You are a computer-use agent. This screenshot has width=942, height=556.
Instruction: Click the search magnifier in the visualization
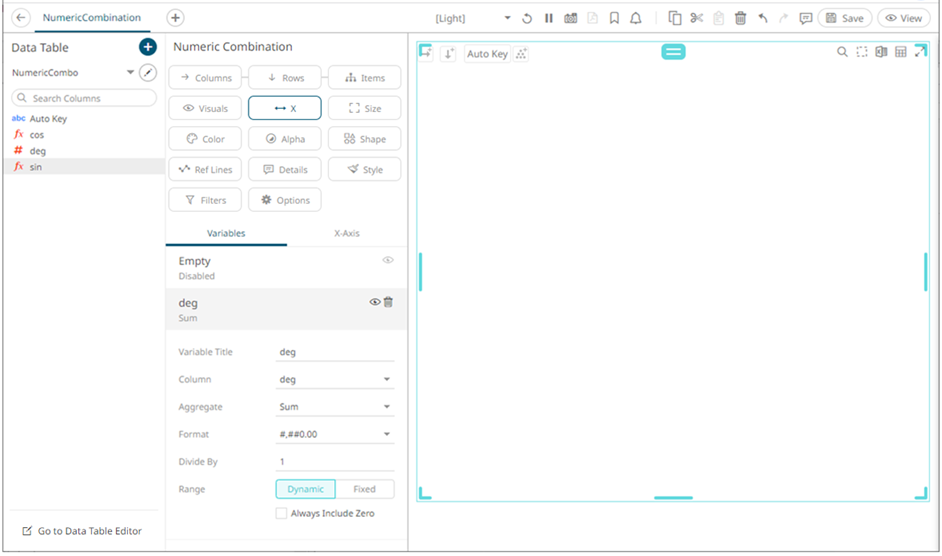click(x=842, y=52)
